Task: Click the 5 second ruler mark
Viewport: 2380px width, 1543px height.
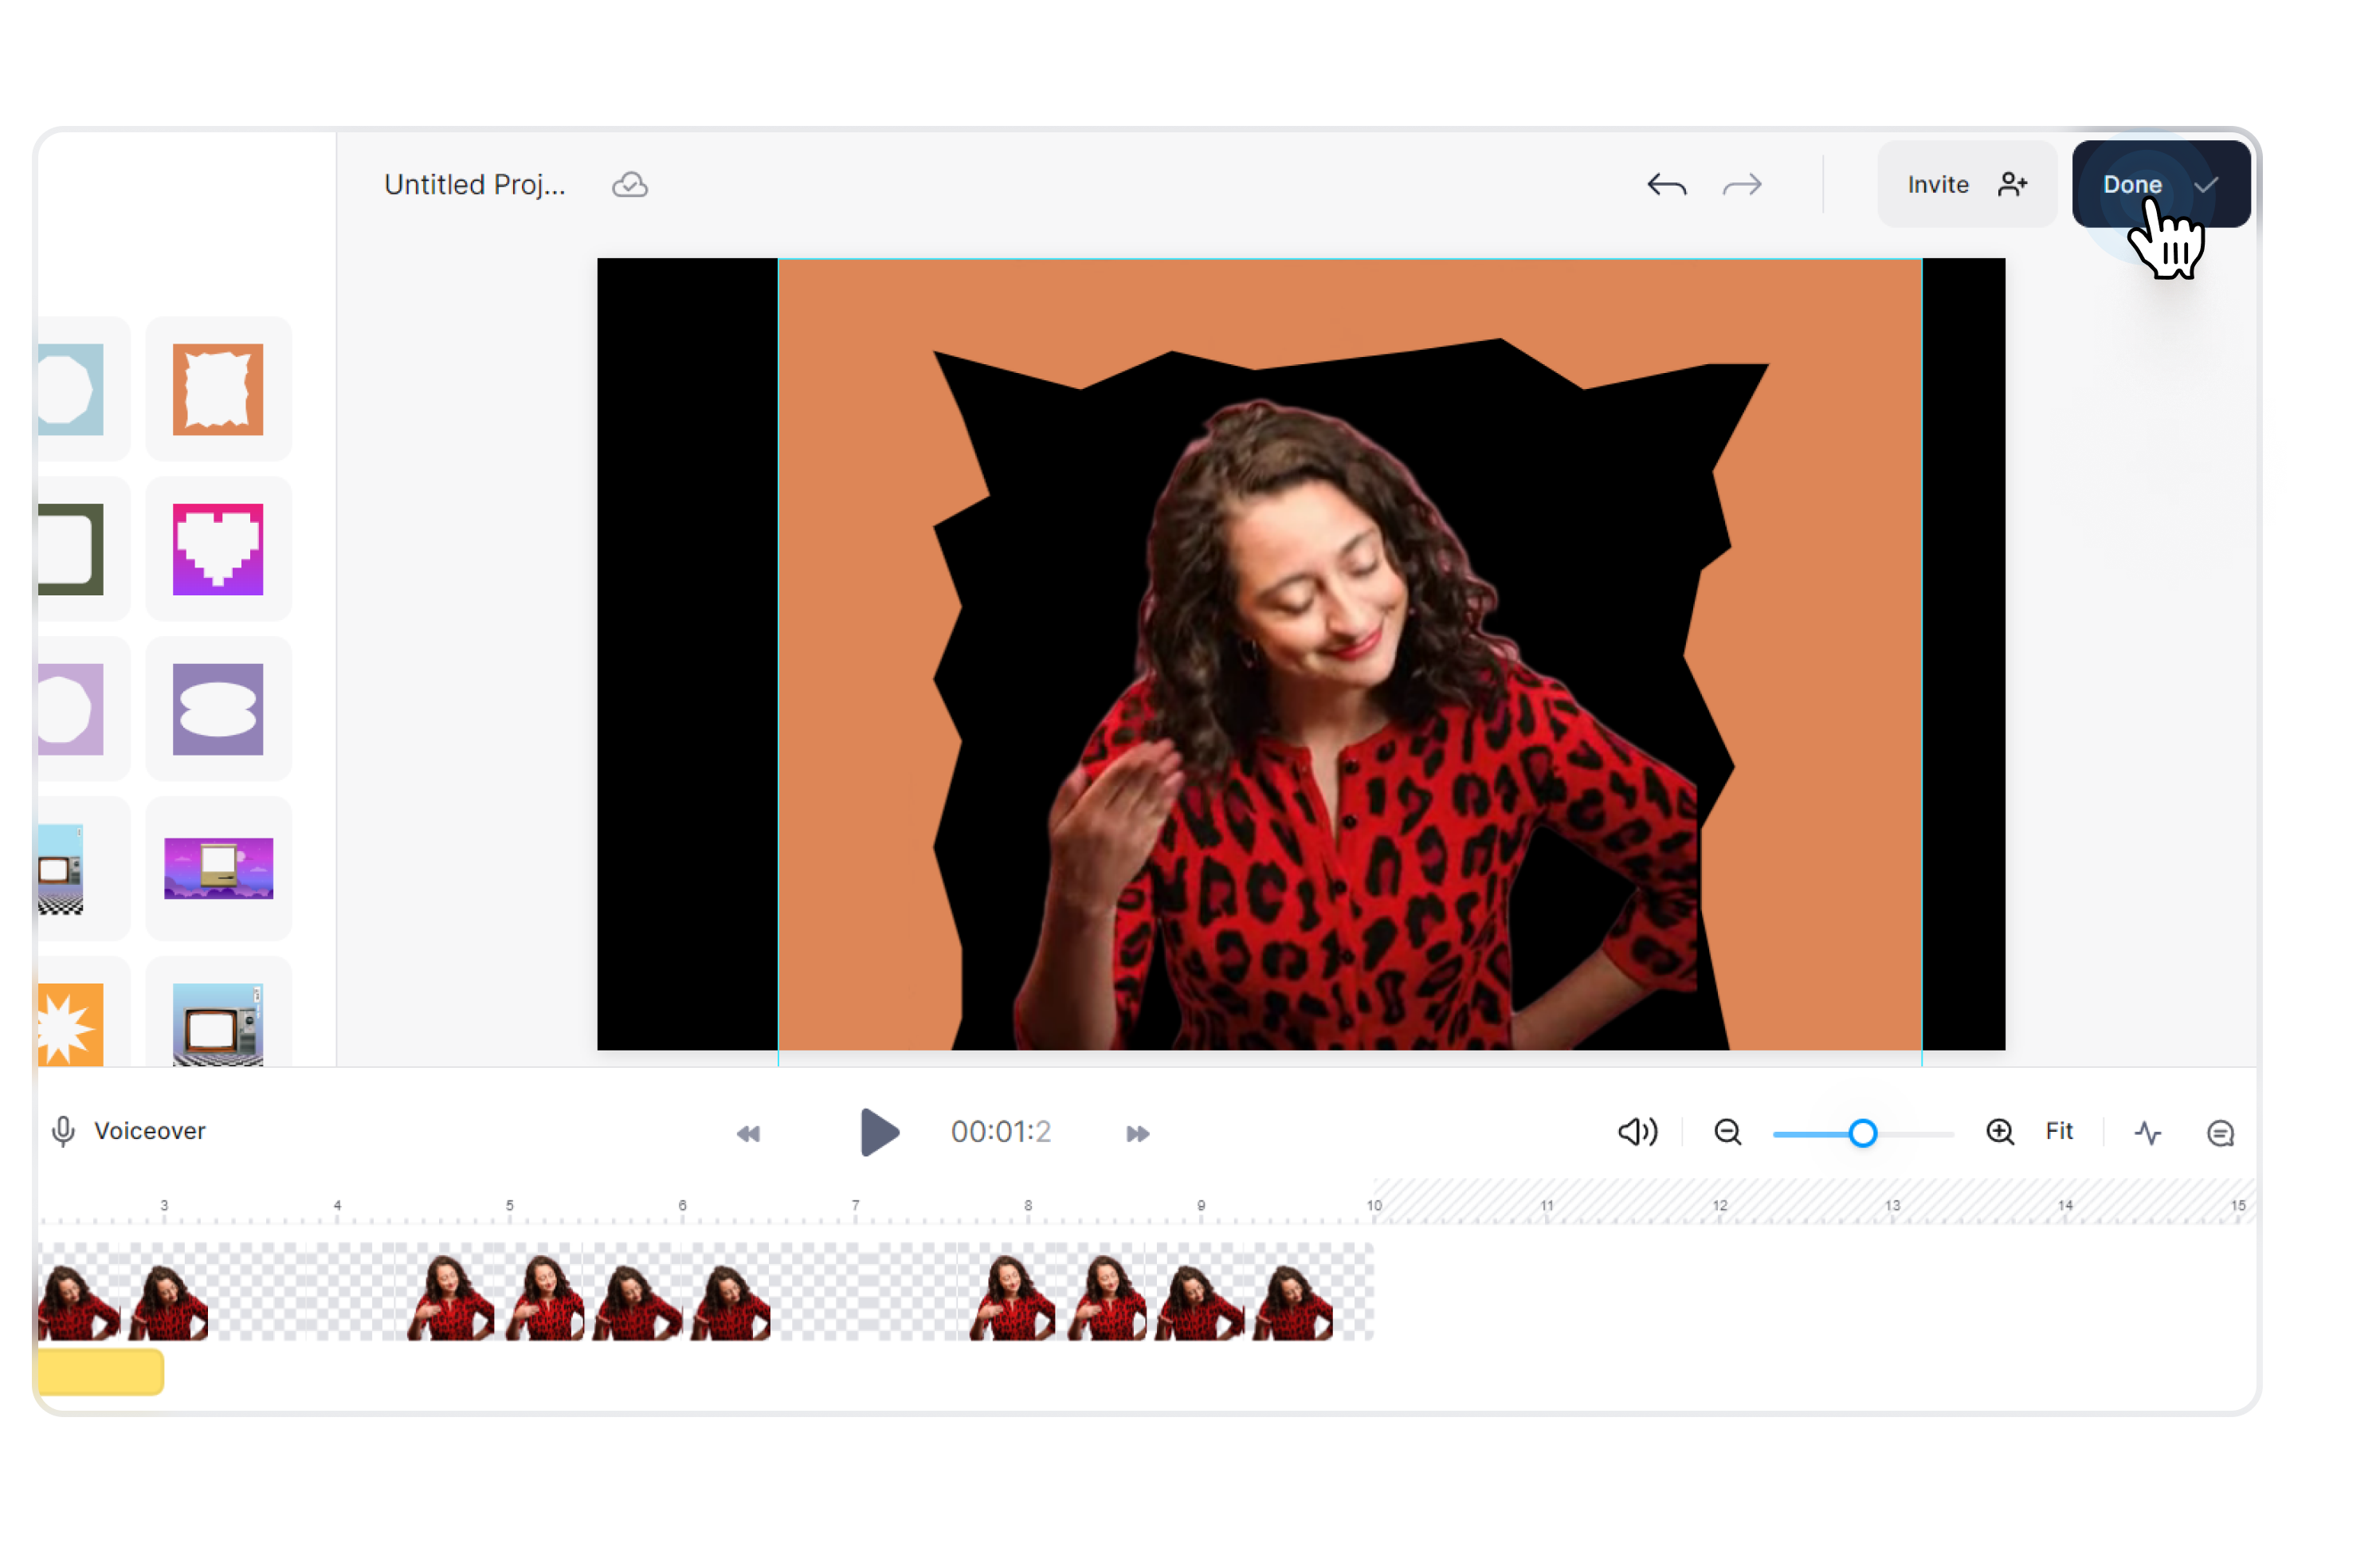Action: coord(509,1205)
